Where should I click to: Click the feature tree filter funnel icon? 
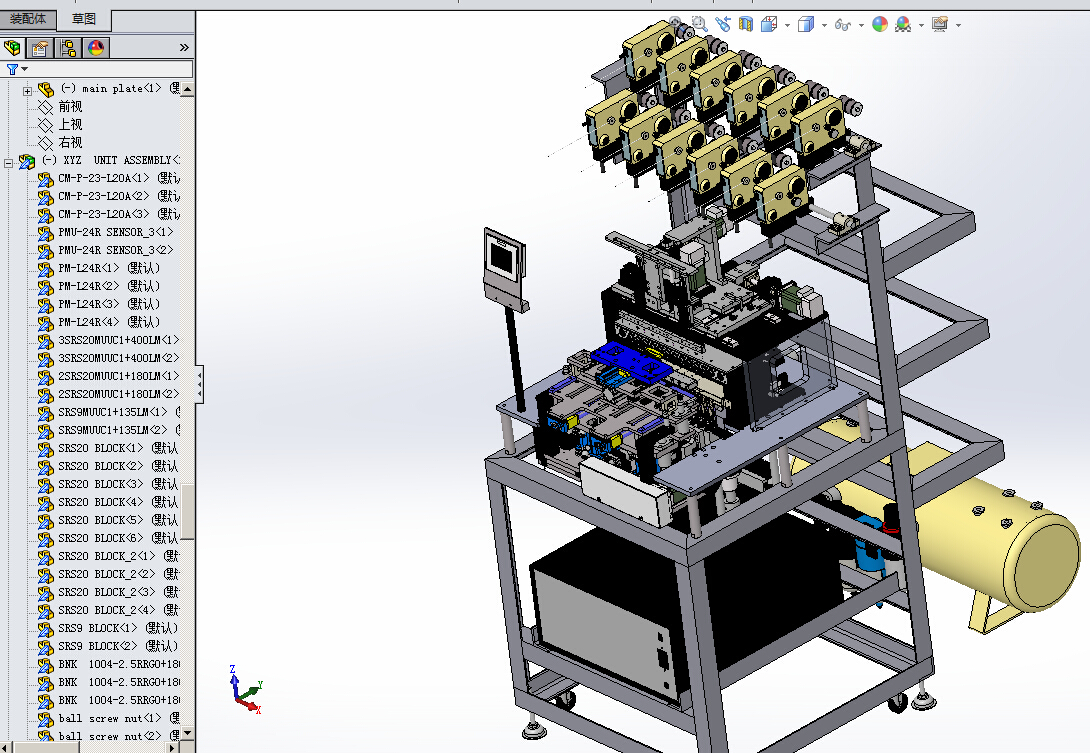pyautogui.click(x=13, y=69)
